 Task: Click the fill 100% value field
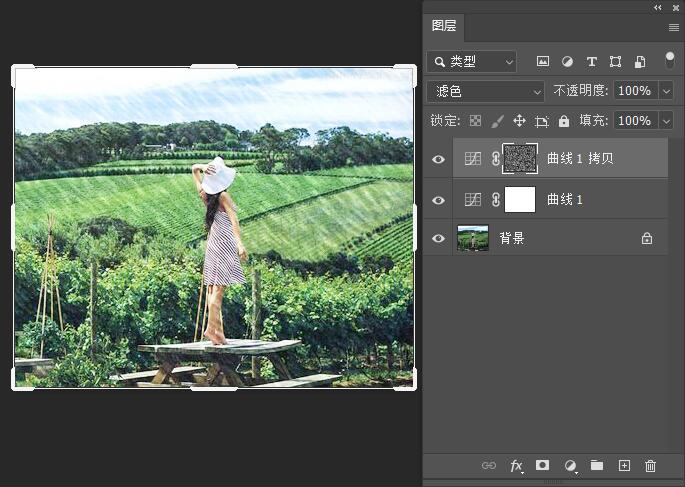pyautogui.click(x=637, y=121)
